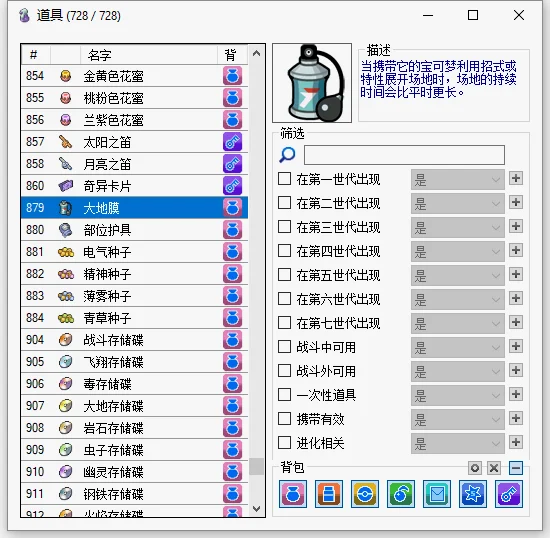Click the magnifier search icon
This screenshot has height=538, width=550.
287,155
